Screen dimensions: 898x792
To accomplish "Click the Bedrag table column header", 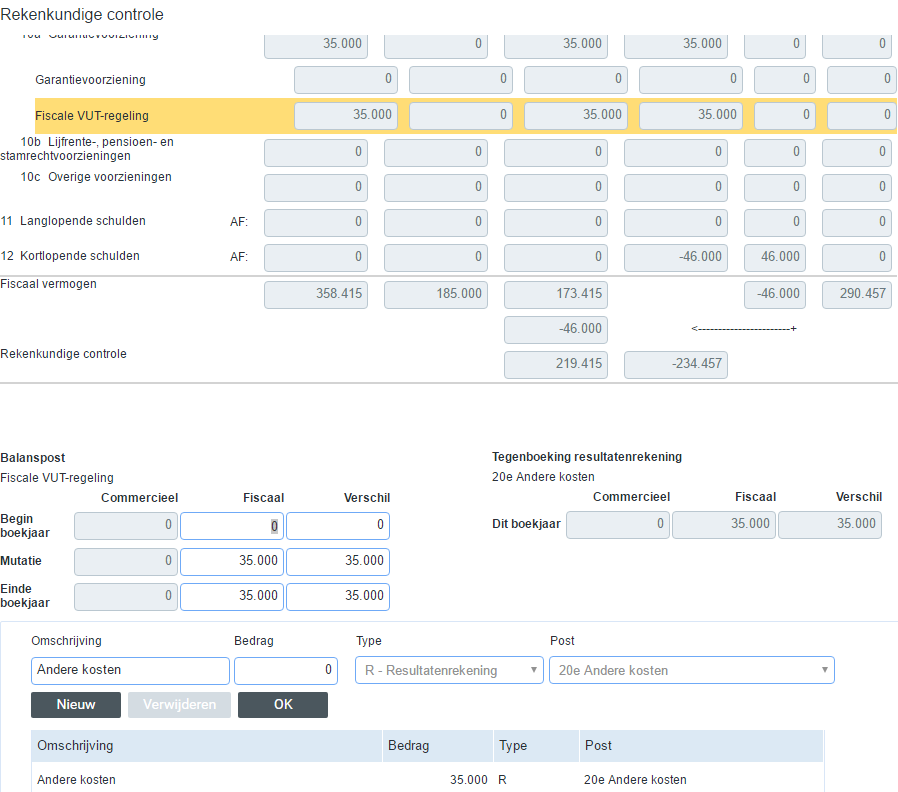I will tap(438, 746).
